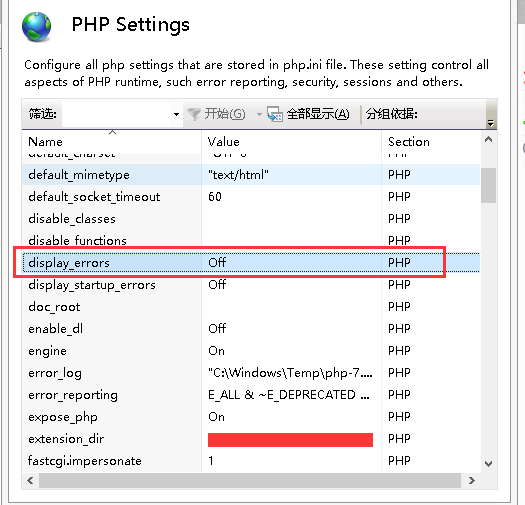Click the Show All (全部显示) icon
The image size is (525, 505).
coord(275,114)
